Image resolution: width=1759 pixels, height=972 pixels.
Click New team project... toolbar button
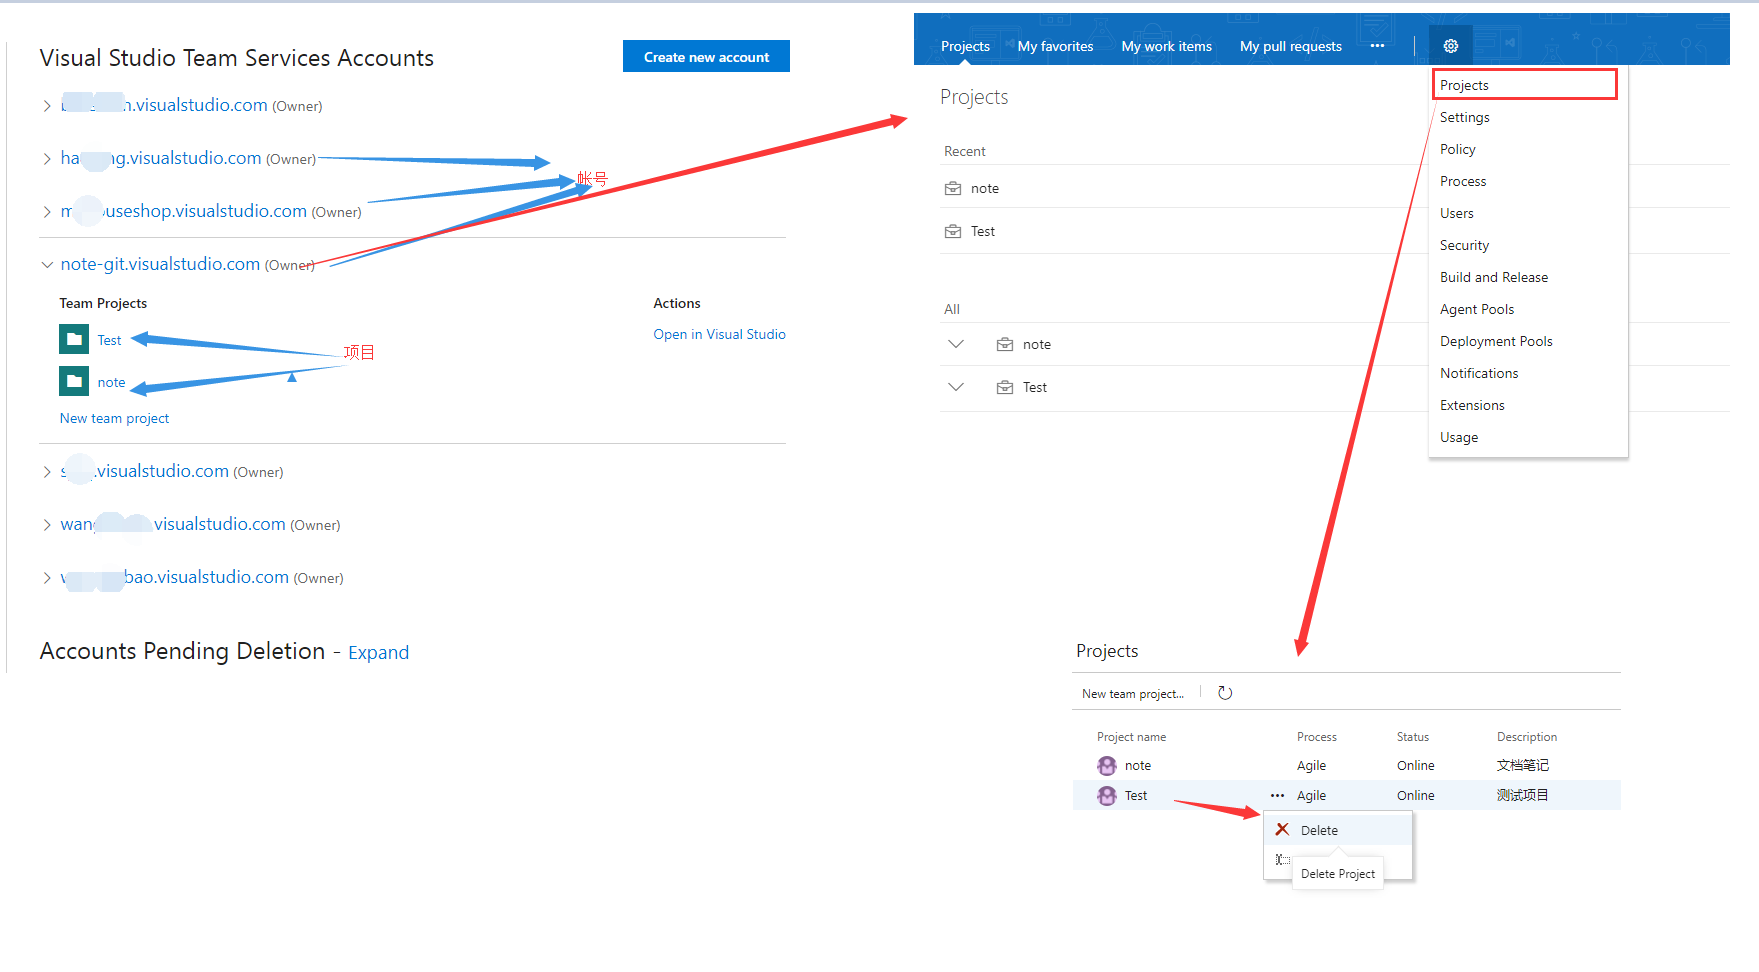point(1132,693)
